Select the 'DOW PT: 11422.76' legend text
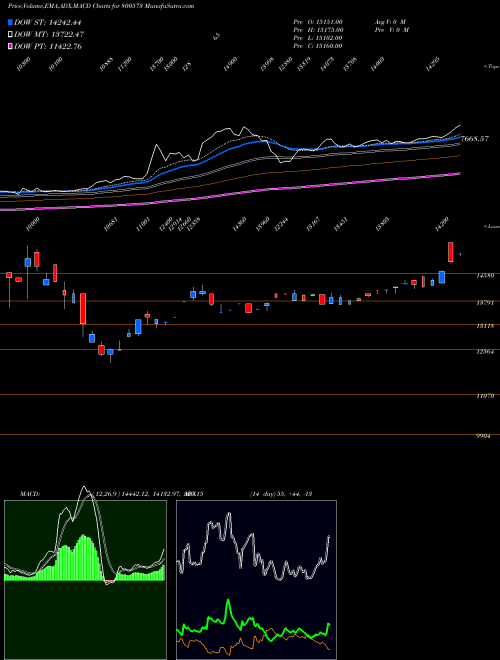The height and width of the screenshot is (660, 500). click(48, 46)
